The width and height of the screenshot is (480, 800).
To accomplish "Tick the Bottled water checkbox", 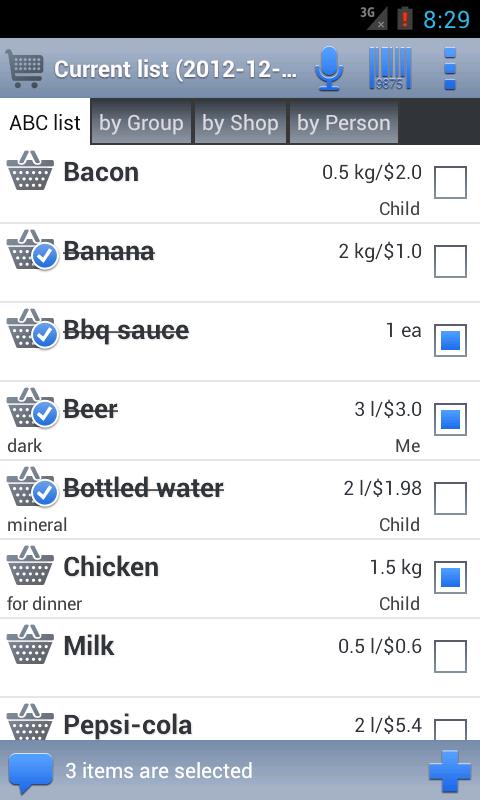I will [x=450, y=498].
